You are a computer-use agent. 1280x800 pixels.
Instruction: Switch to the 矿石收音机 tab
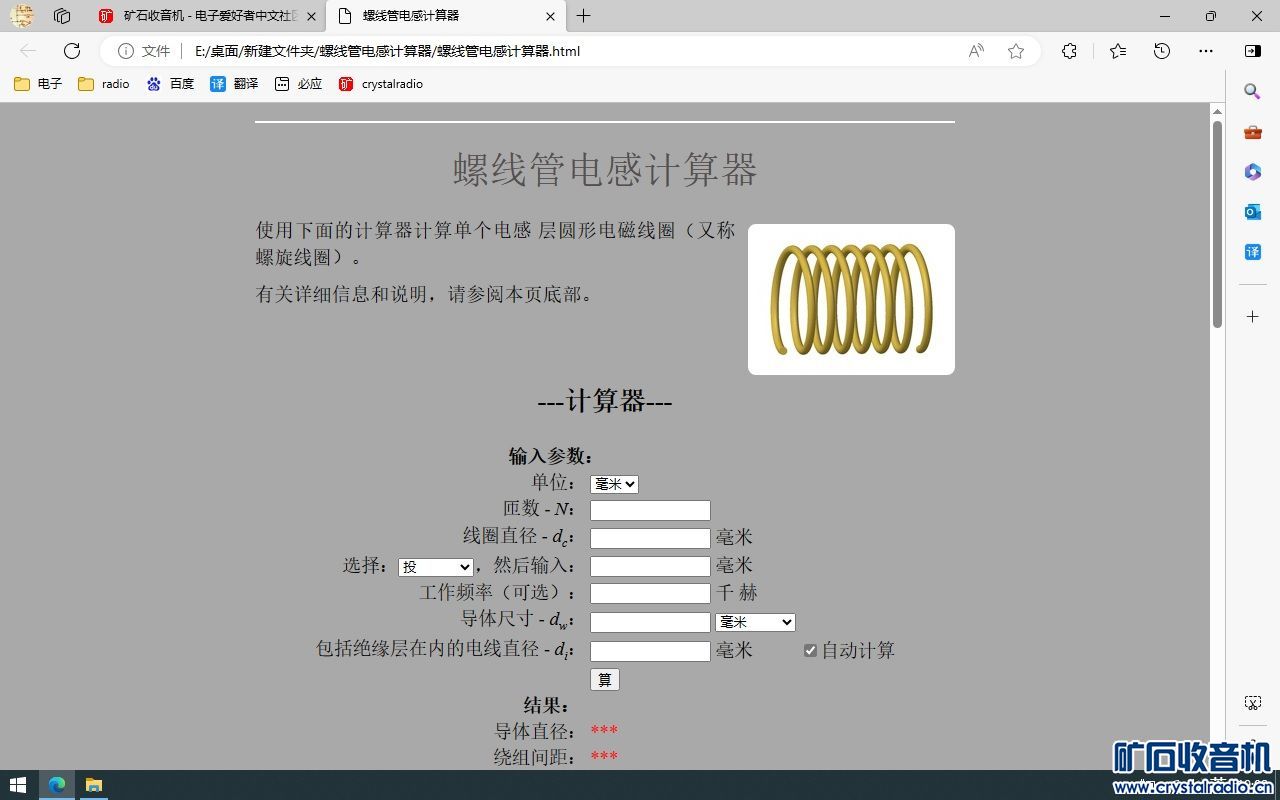[x=207, y=16]
